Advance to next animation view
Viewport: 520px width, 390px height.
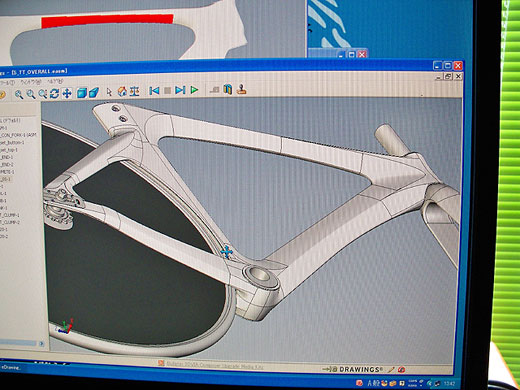coord(180,90)
